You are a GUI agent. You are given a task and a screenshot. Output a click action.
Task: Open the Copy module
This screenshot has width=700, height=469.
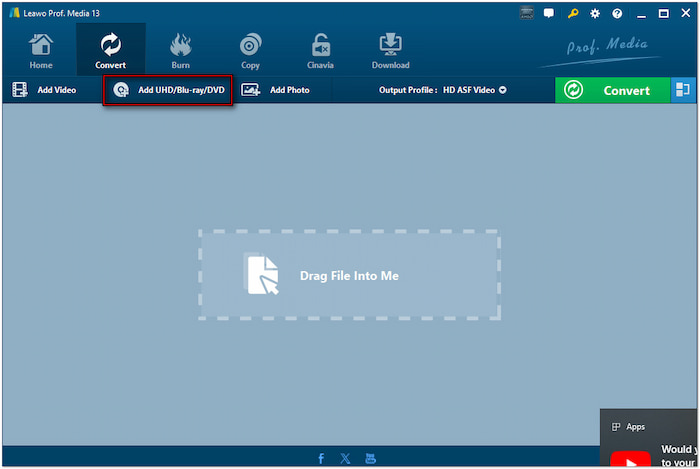[x=250, y=51]
